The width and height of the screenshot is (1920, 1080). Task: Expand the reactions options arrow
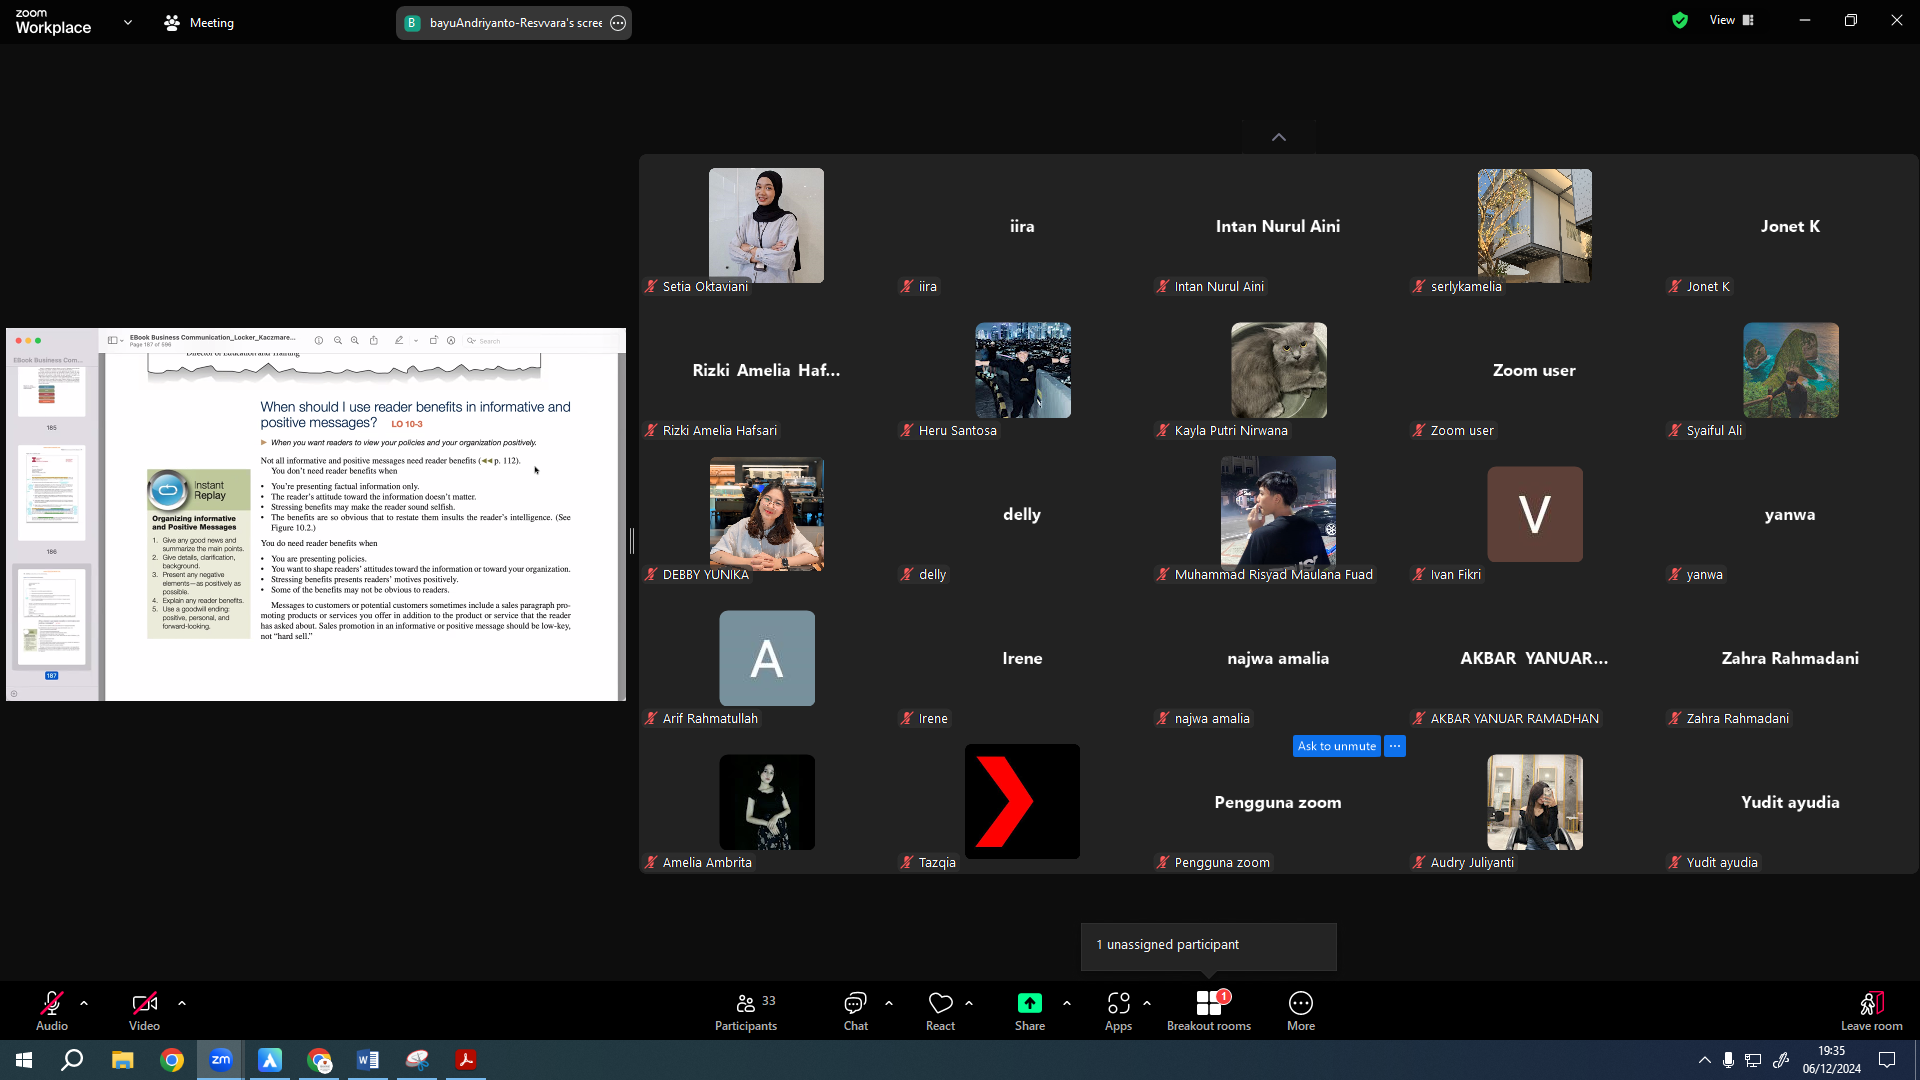point(969,1003)
